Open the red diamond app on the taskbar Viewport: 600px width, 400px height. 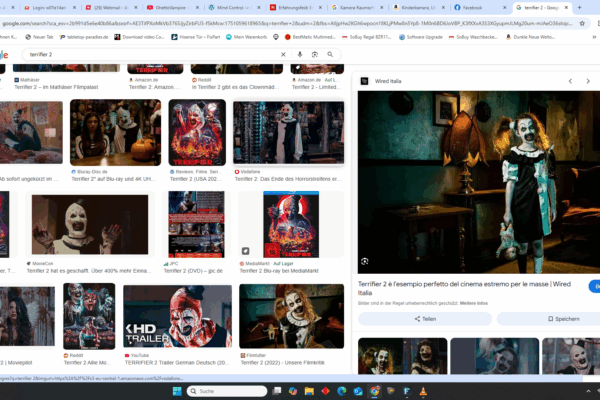pos(326,391)
